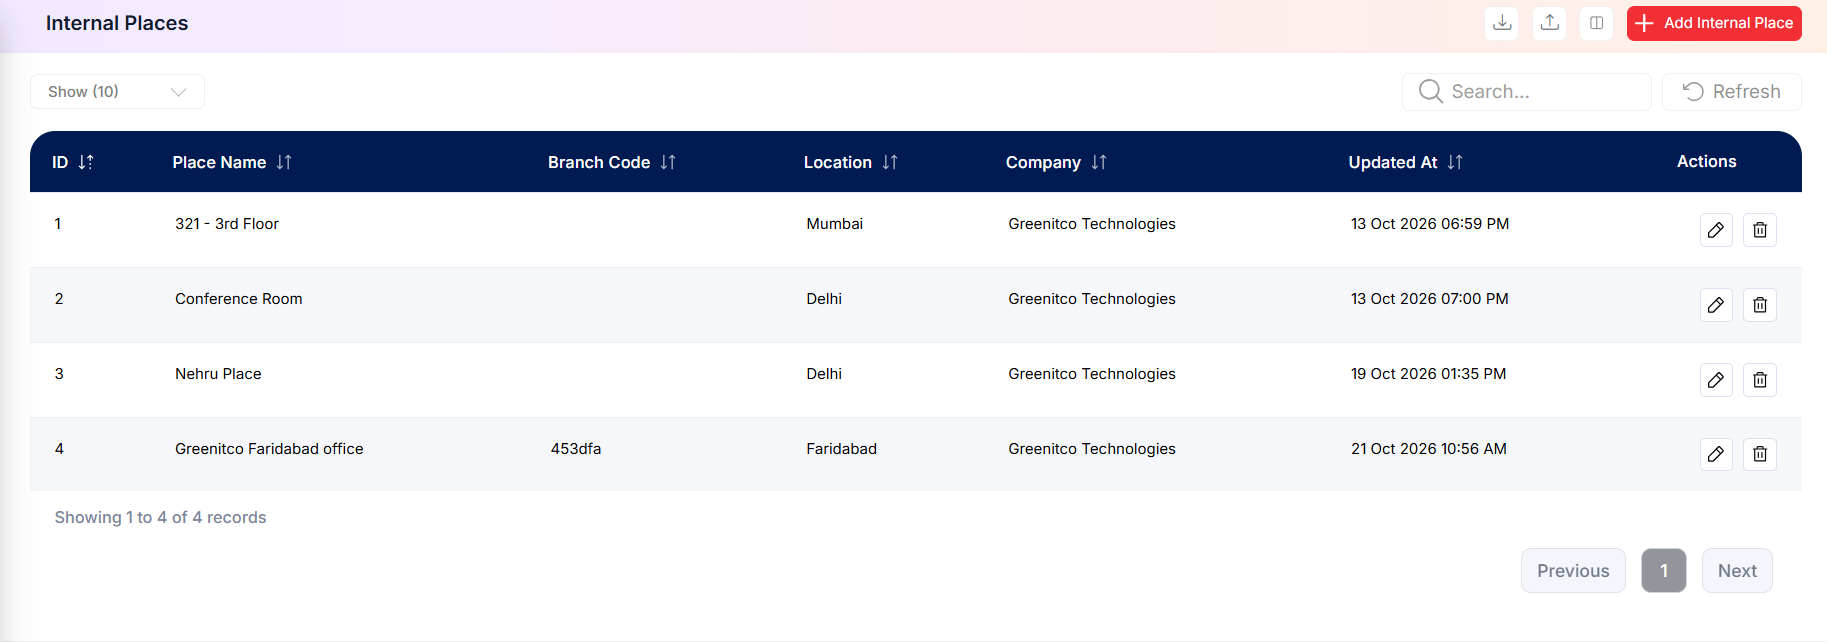
Task: Click the Conference Room name cell
Action: tap(239, 299)
